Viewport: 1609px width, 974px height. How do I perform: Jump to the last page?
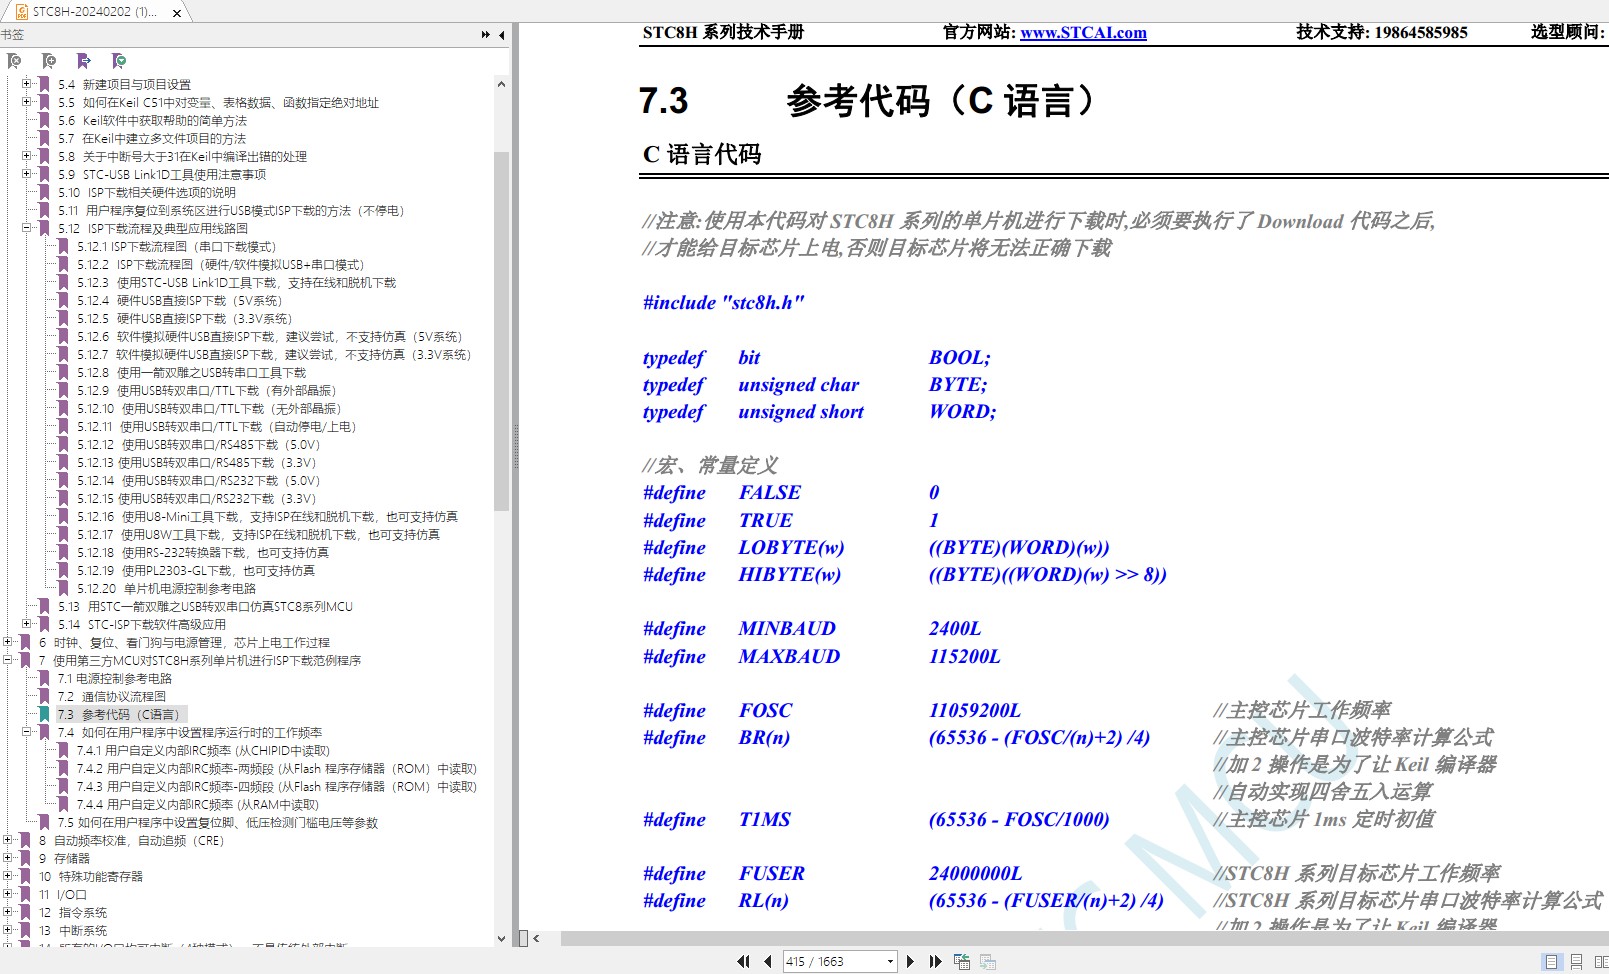tap(935, 962)
